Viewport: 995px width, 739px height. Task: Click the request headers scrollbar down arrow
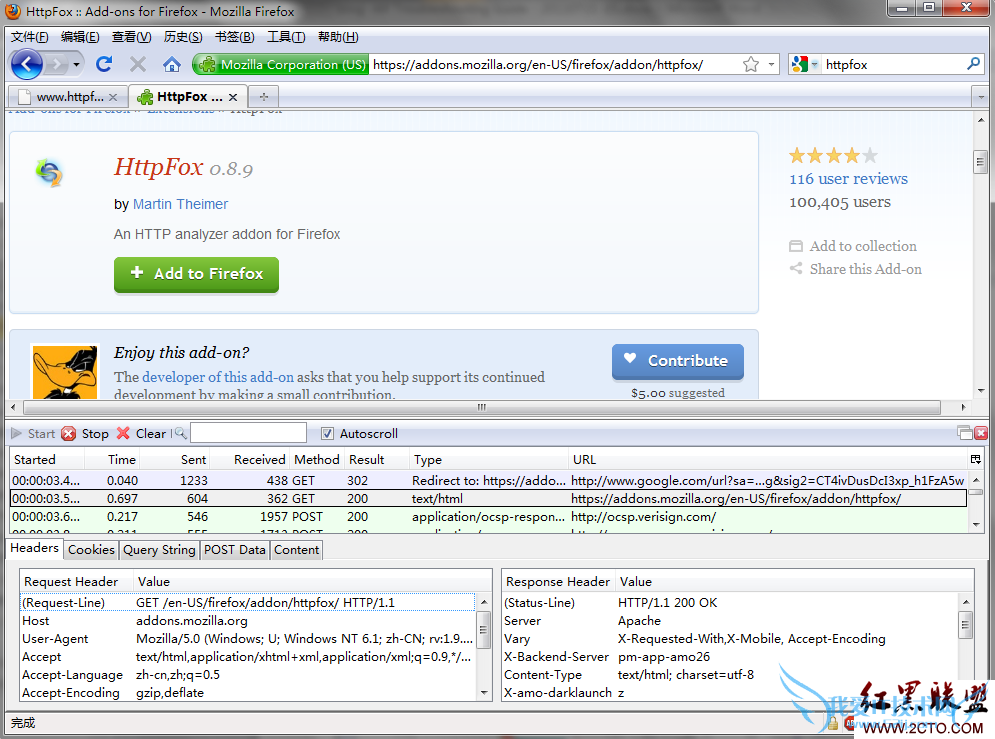484,693
